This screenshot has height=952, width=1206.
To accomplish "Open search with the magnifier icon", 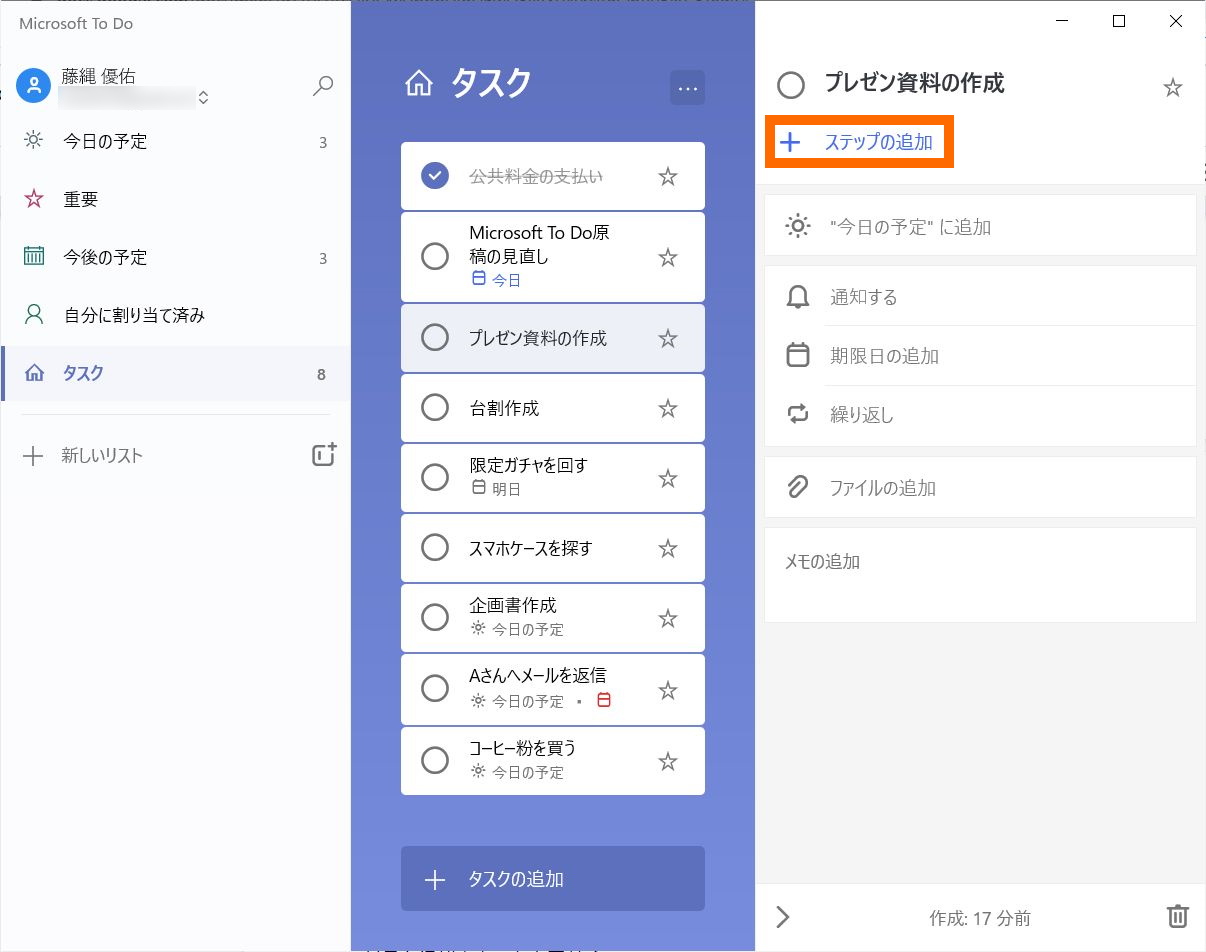I will click(x=322, y=86).
